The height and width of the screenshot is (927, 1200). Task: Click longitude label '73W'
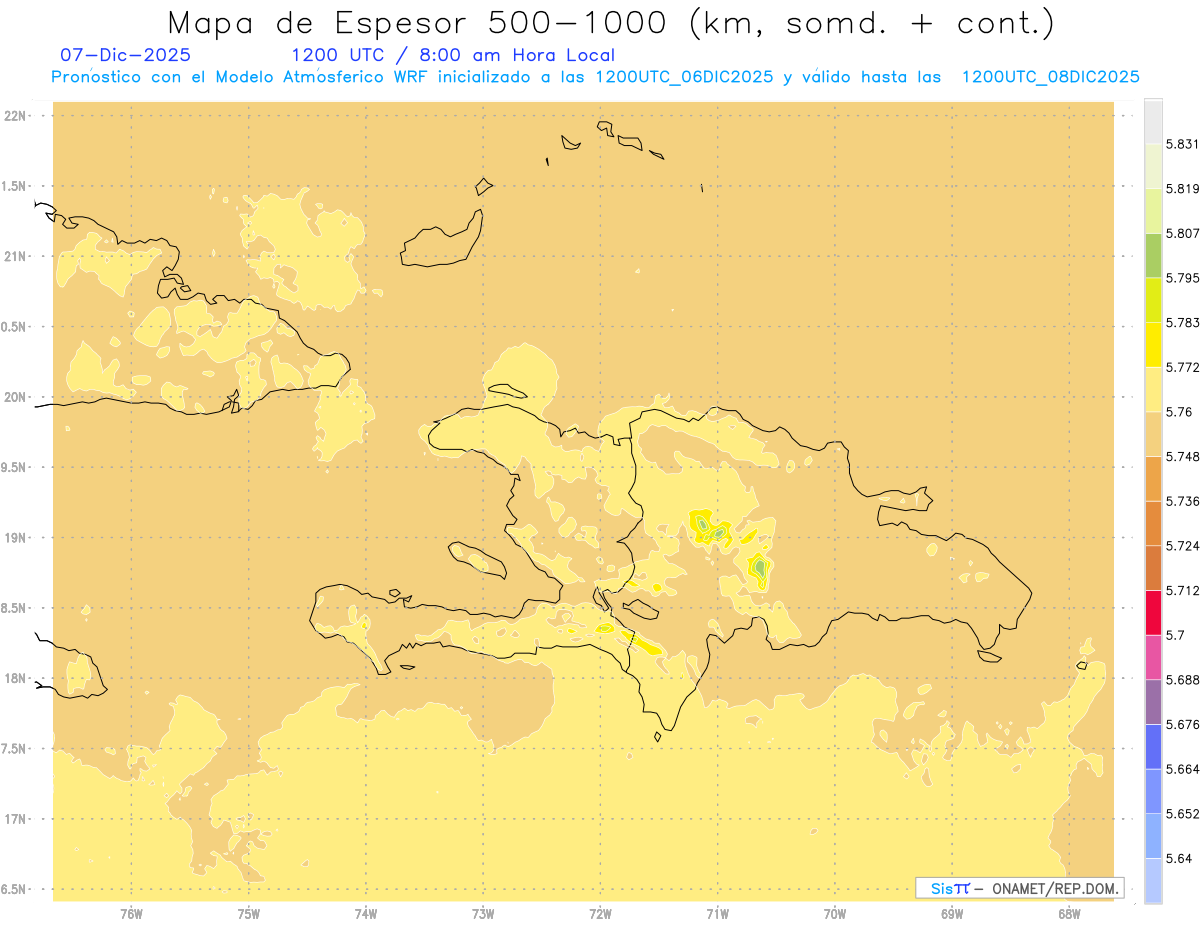tap(483, 913)
